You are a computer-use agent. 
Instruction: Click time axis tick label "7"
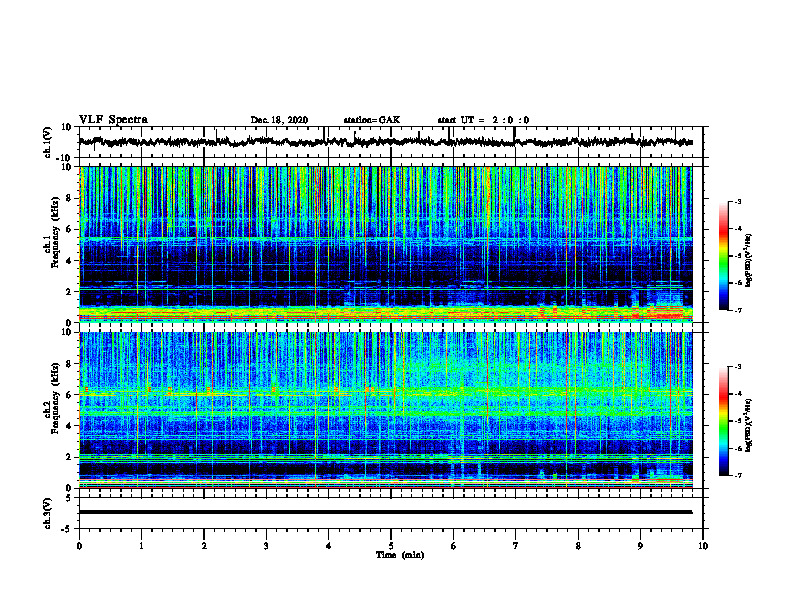tap(516, 546)
